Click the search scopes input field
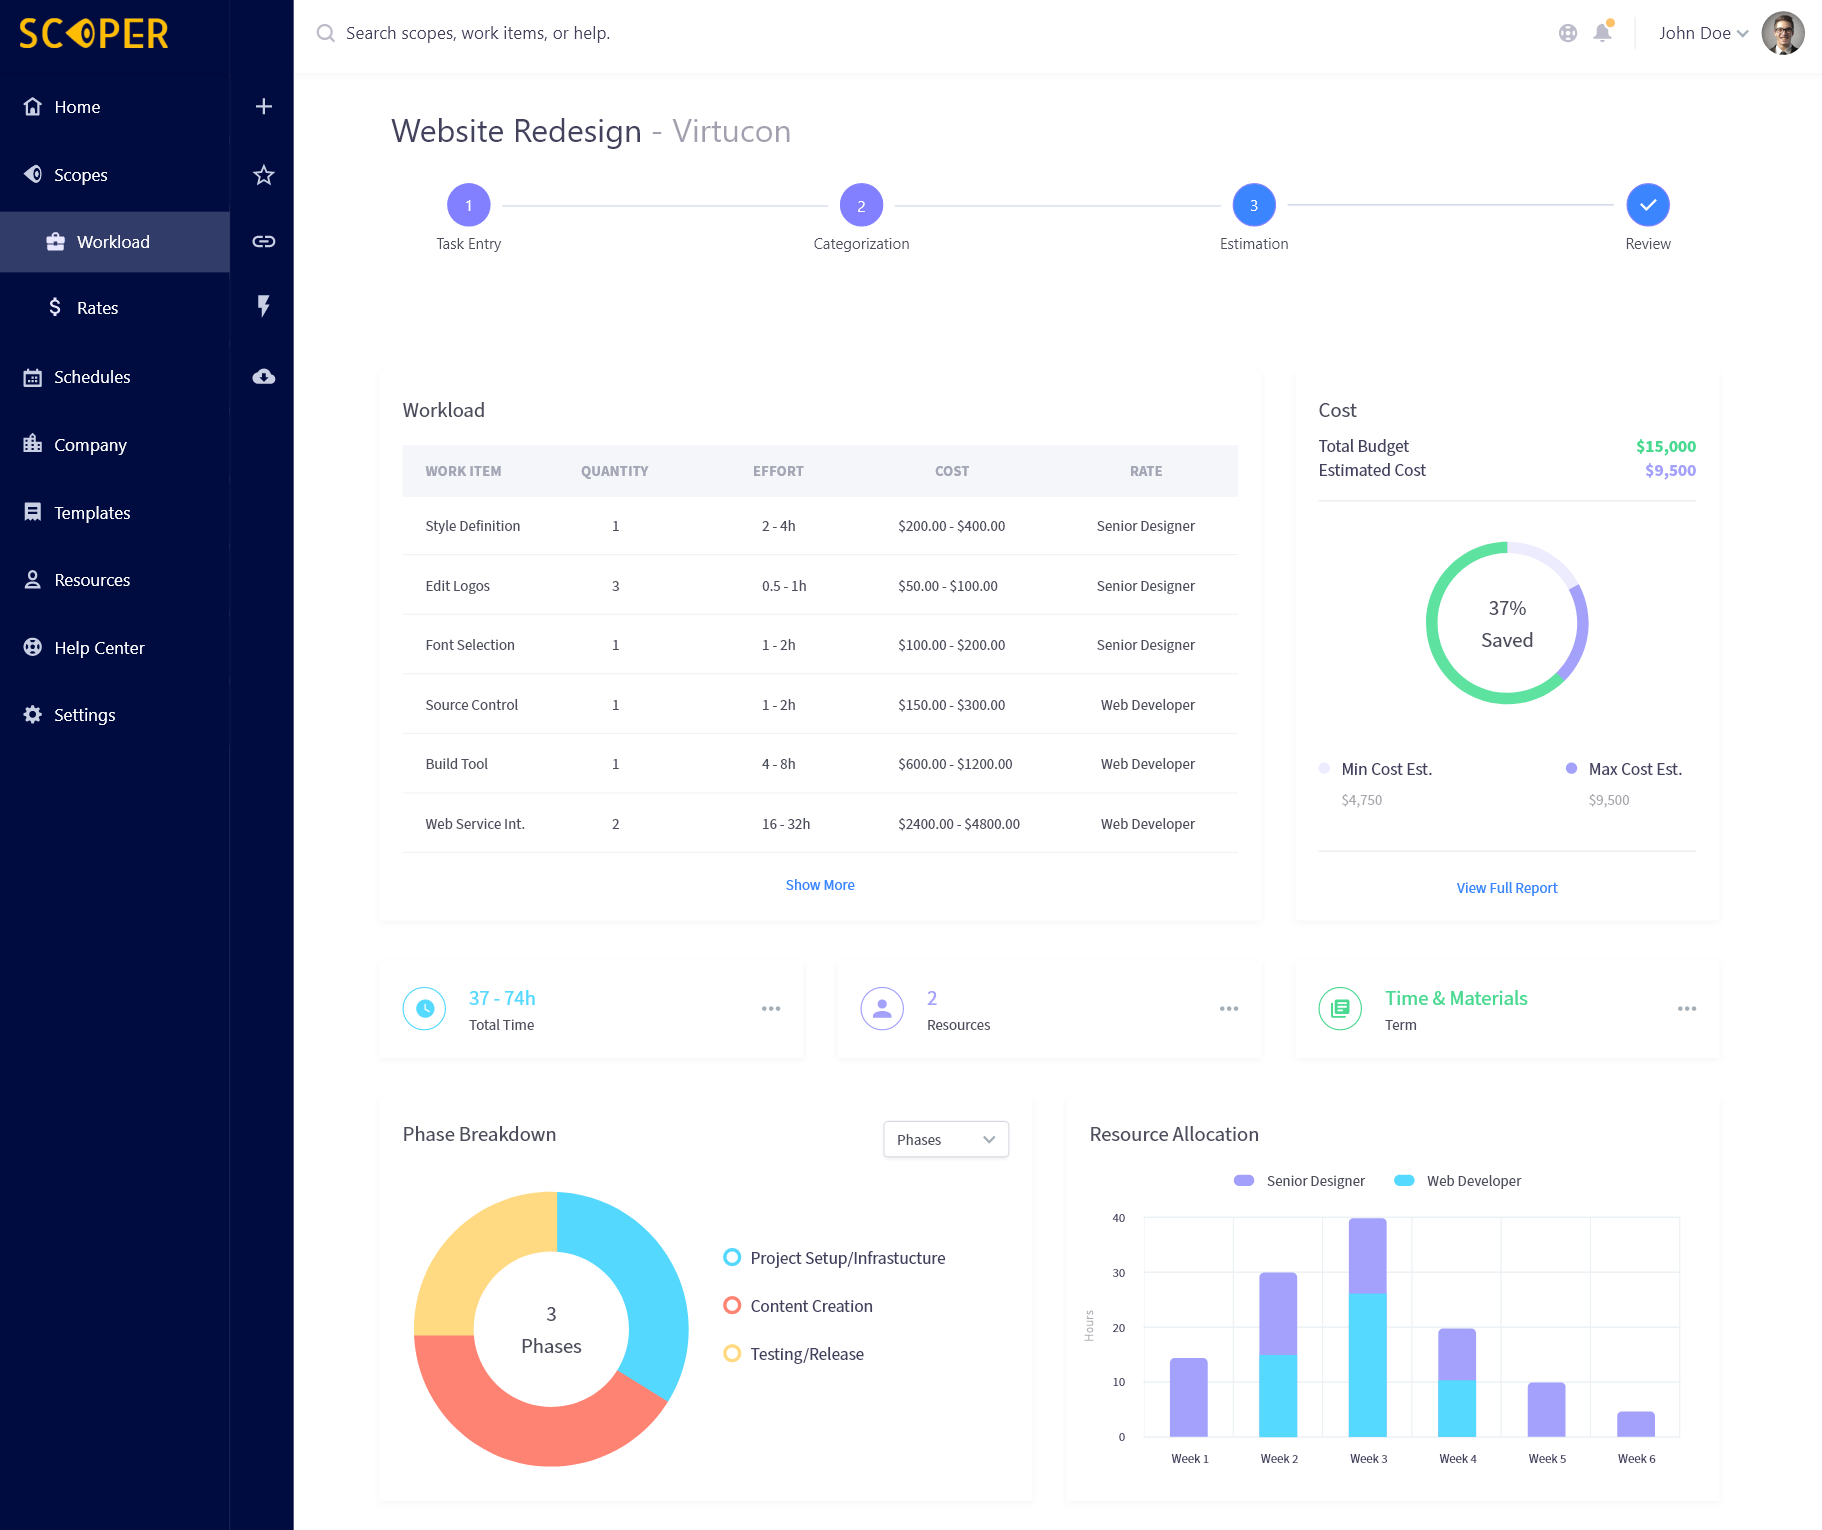This screenshot has width=1822, height=1530. pyautogui.click(x=478, y=33)
